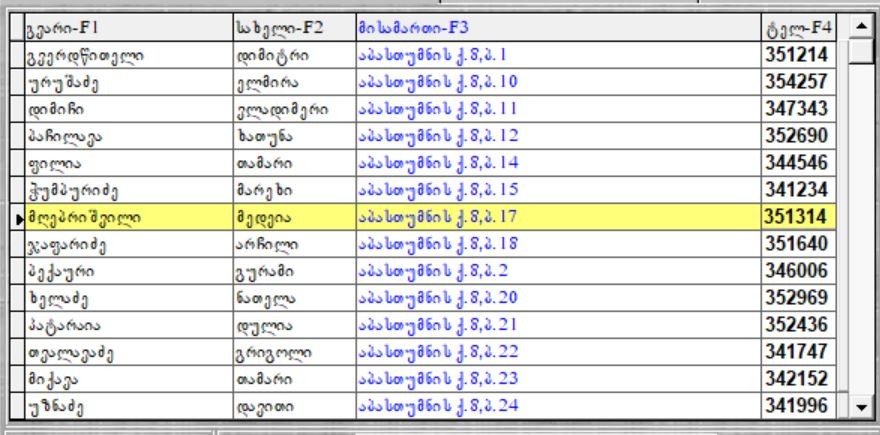Click the address cell ending in ბ.1
The image size is (880, 435).
point(558,55)
